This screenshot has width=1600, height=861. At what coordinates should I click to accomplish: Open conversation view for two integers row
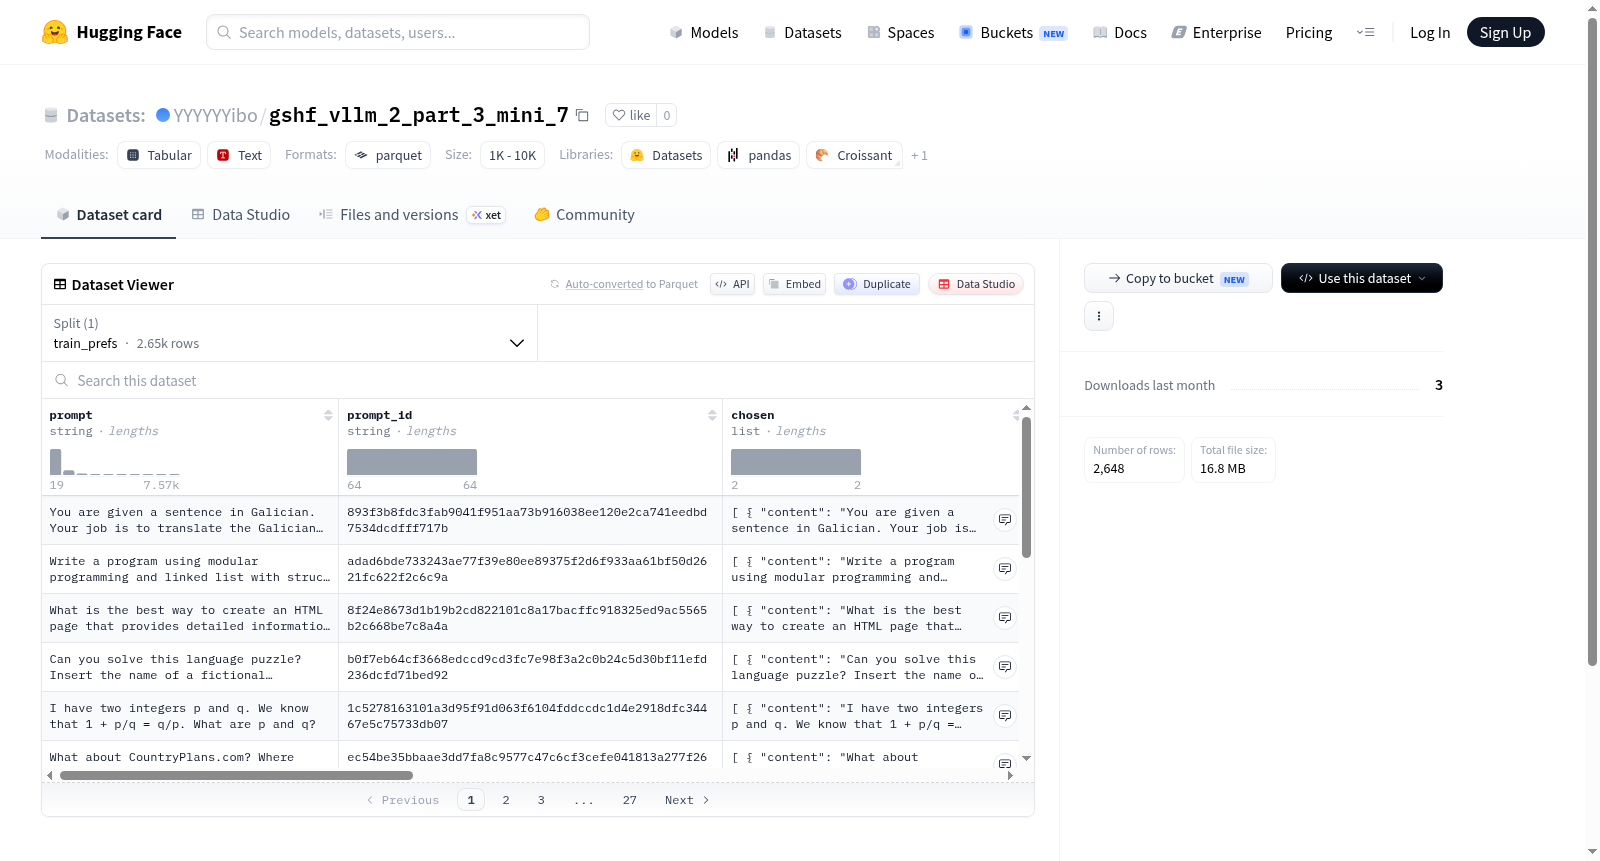pyautogui.click(x=1005, y=716)
